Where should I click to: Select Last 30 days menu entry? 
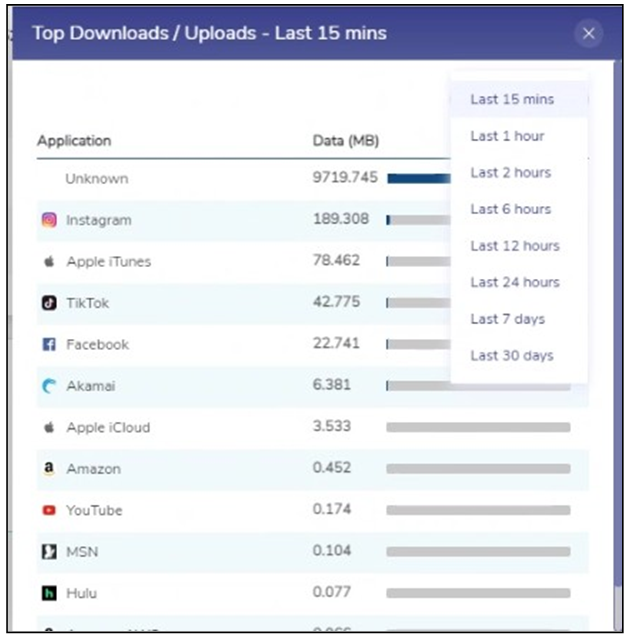pyautogui.click(x=512, y=356)
